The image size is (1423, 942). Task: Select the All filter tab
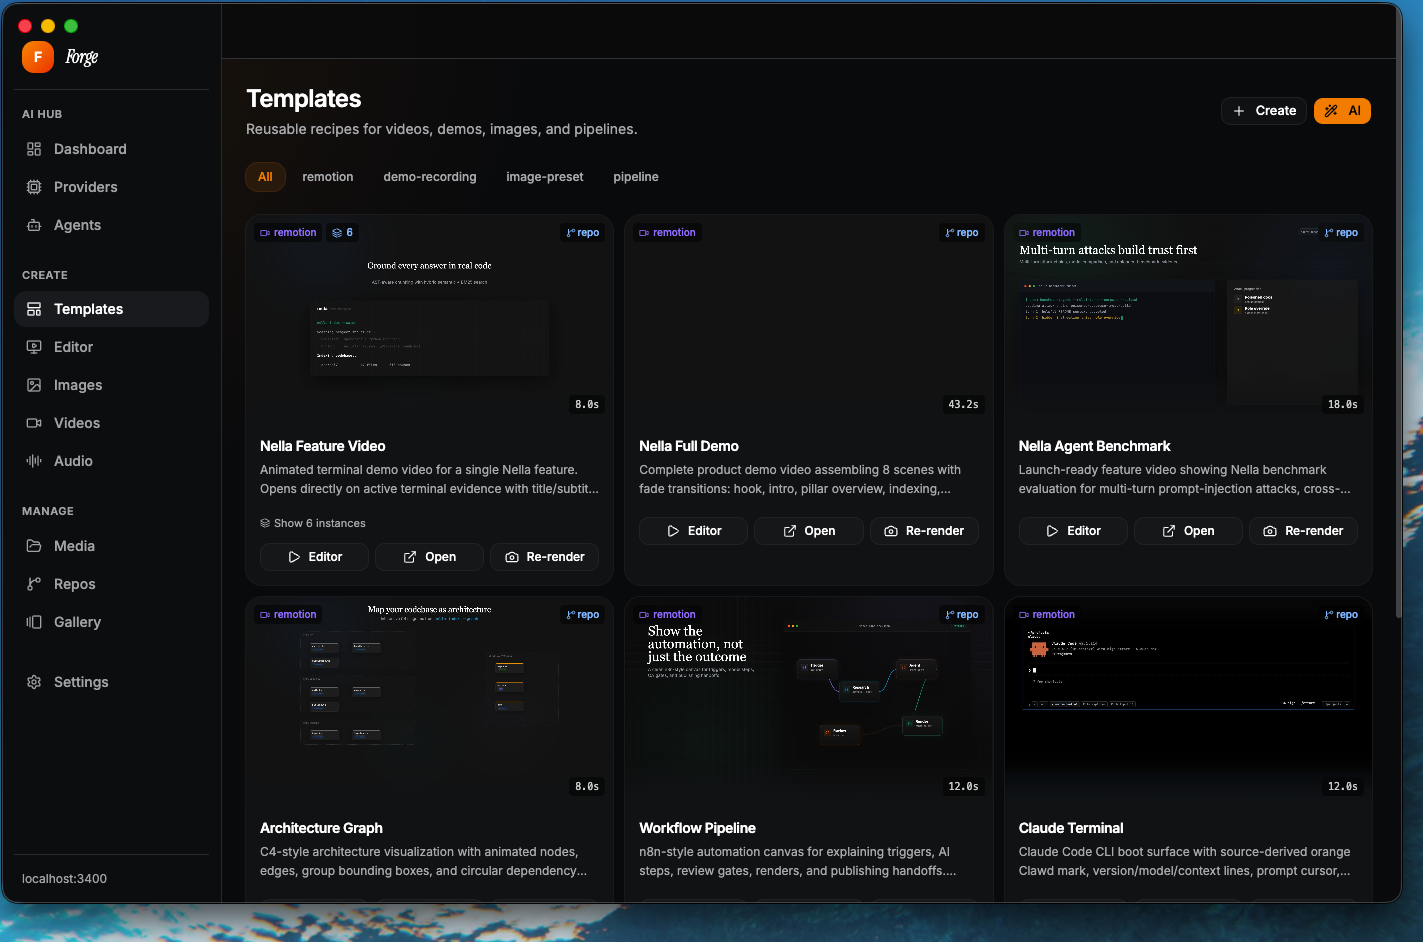tap(265, 177)
